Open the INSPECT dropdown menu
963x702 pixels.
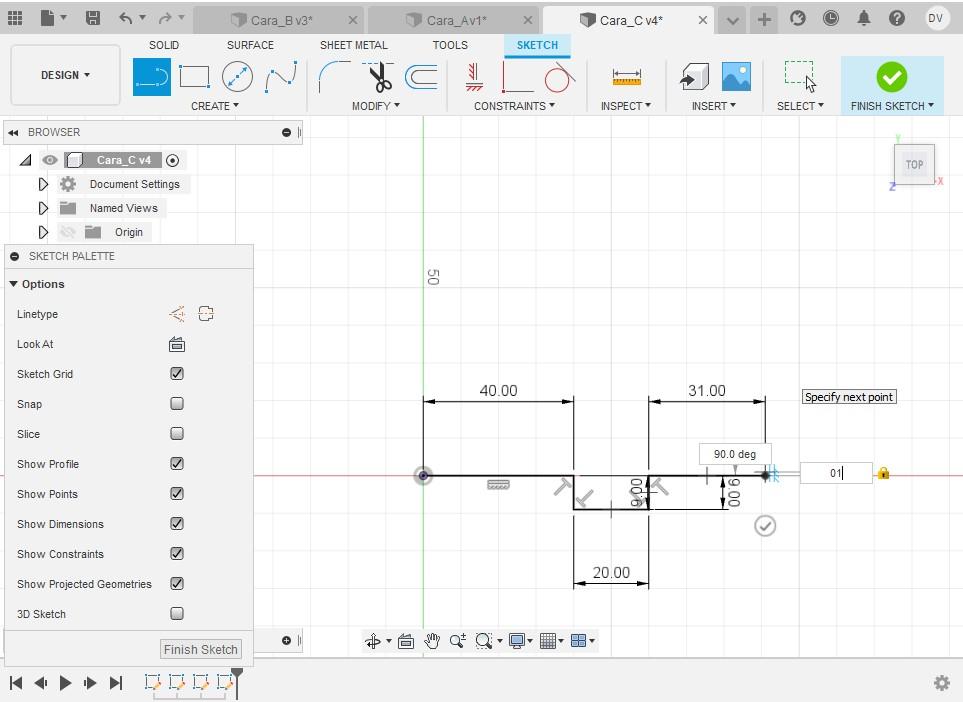coord(626,106)
